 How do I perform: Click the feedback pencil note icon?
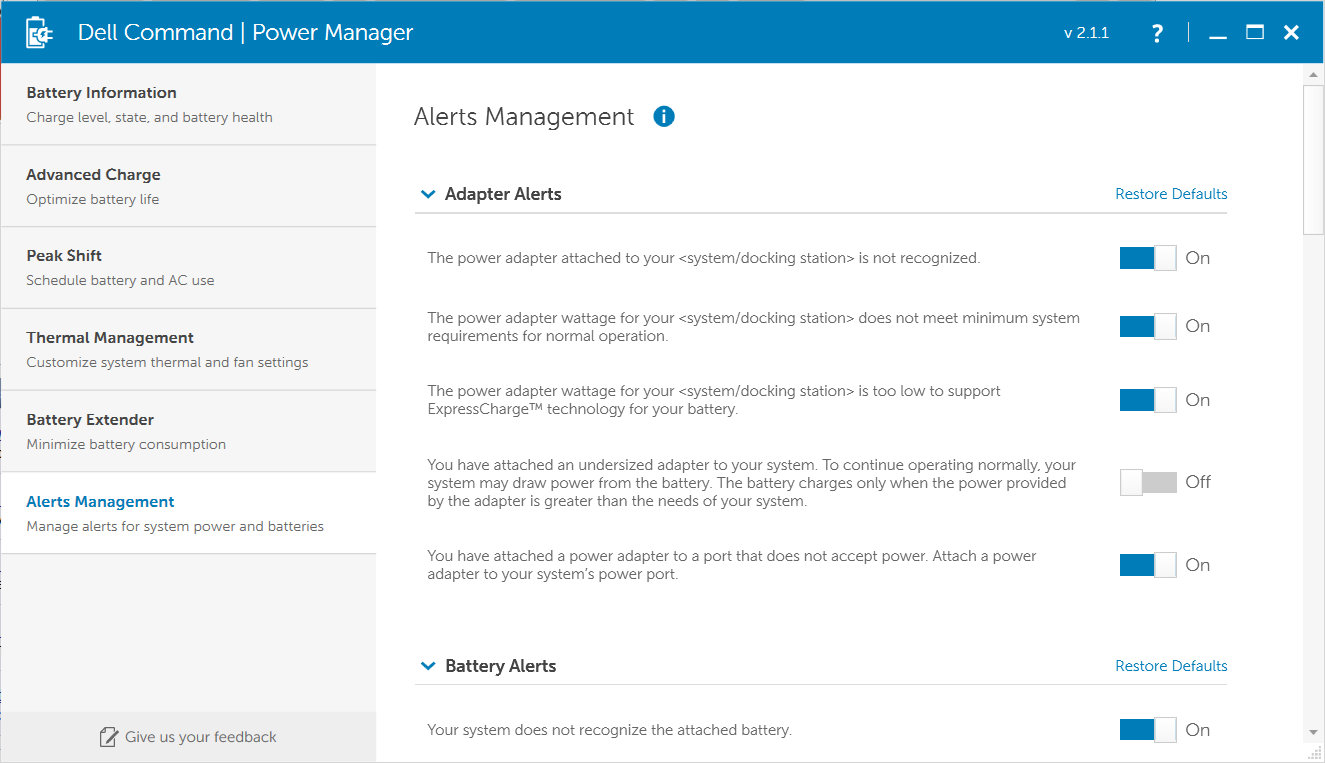click(x=109, y=737)
